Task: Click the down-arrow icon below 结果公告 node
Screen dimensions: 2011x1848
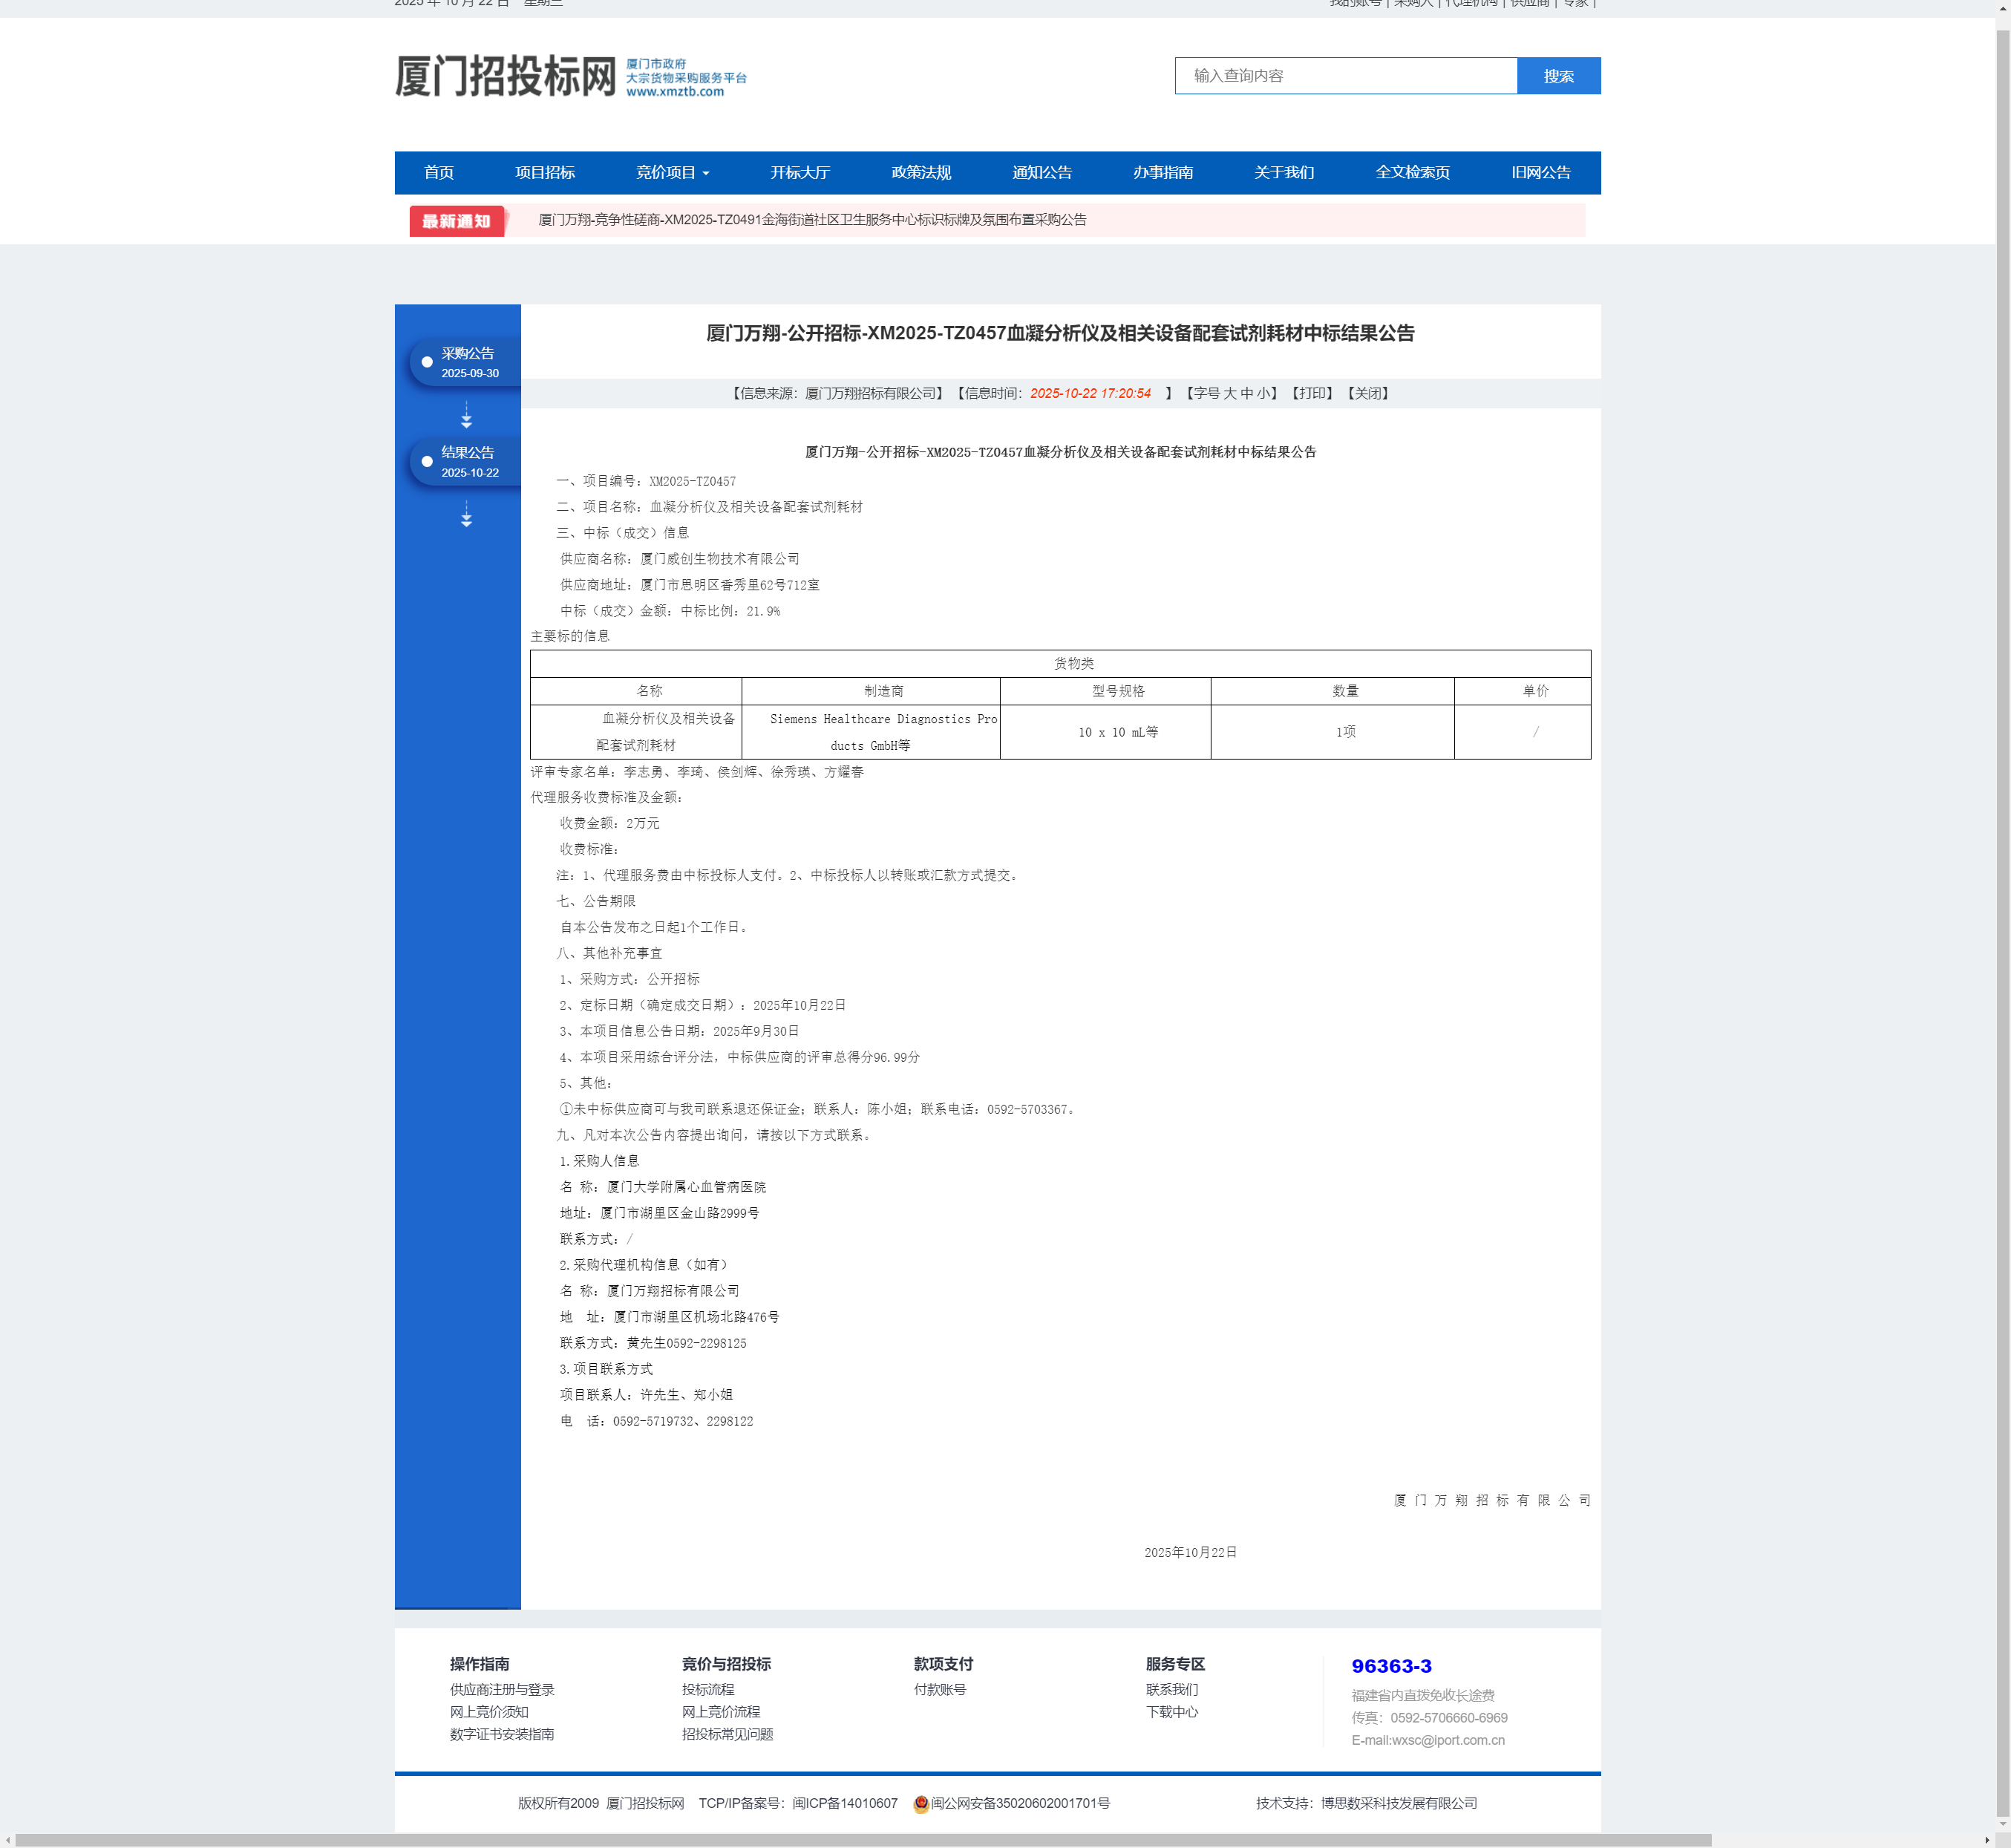Action: click(x=467, y=518)
